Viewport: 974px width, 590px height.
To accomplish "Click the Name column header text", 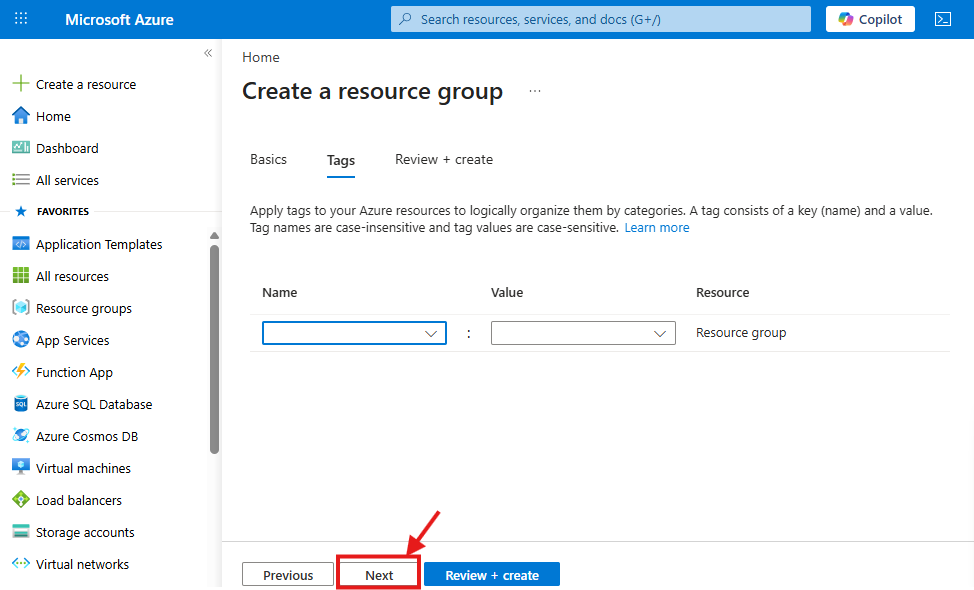I will click(280, 293).
